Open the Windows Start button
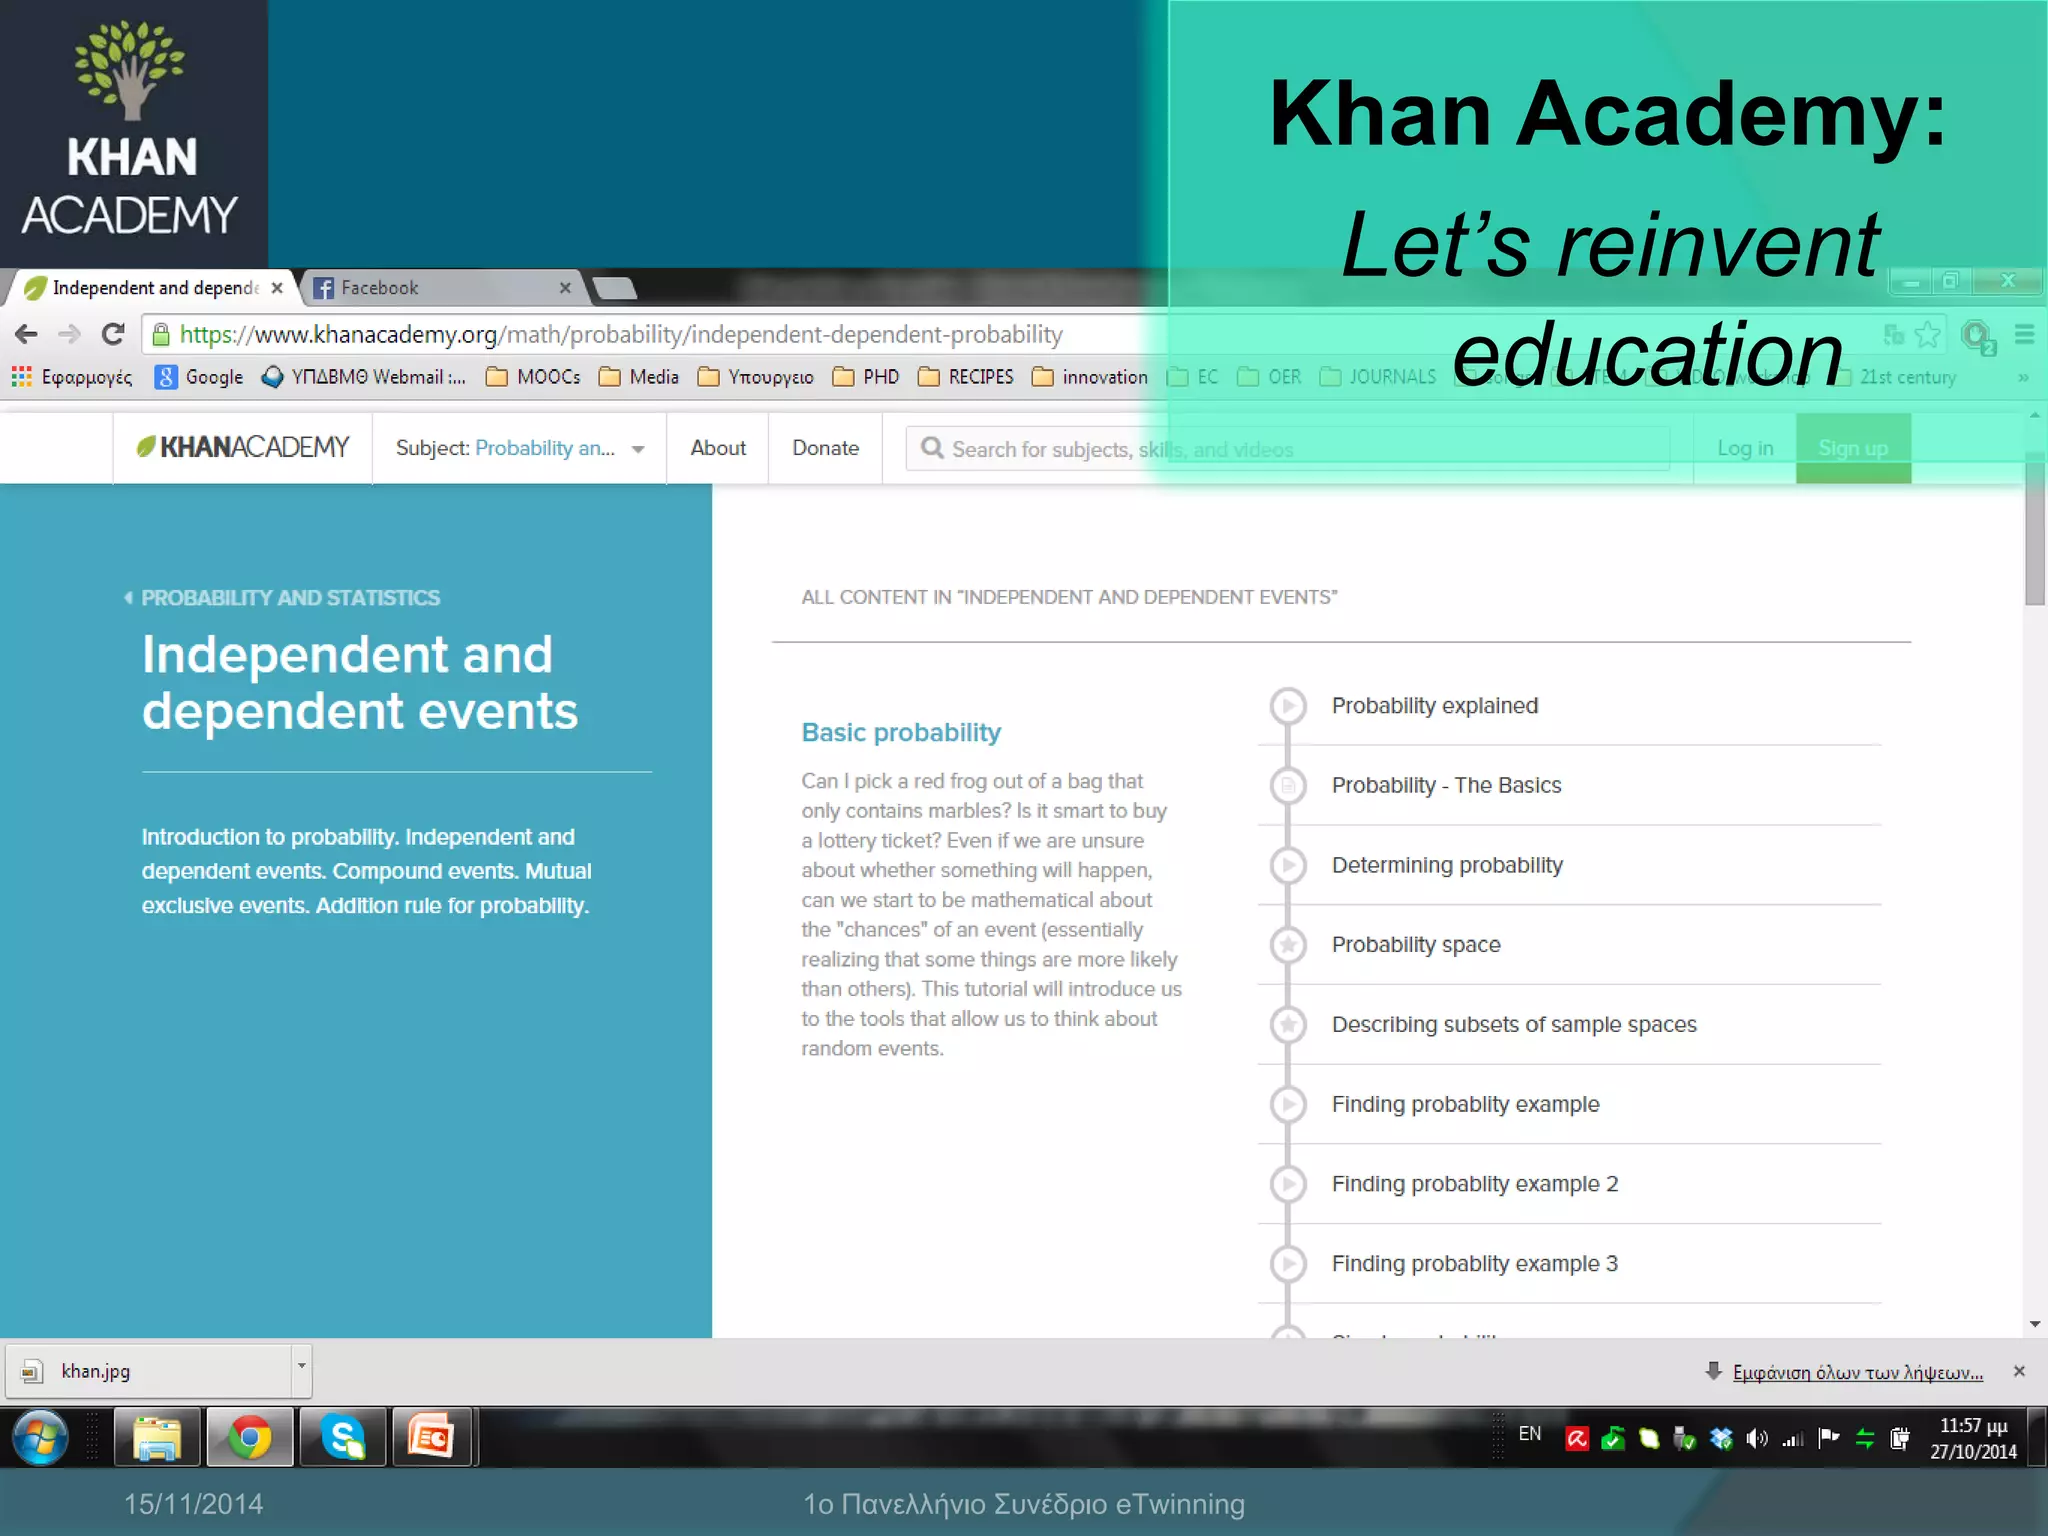 coord(40,1438)
